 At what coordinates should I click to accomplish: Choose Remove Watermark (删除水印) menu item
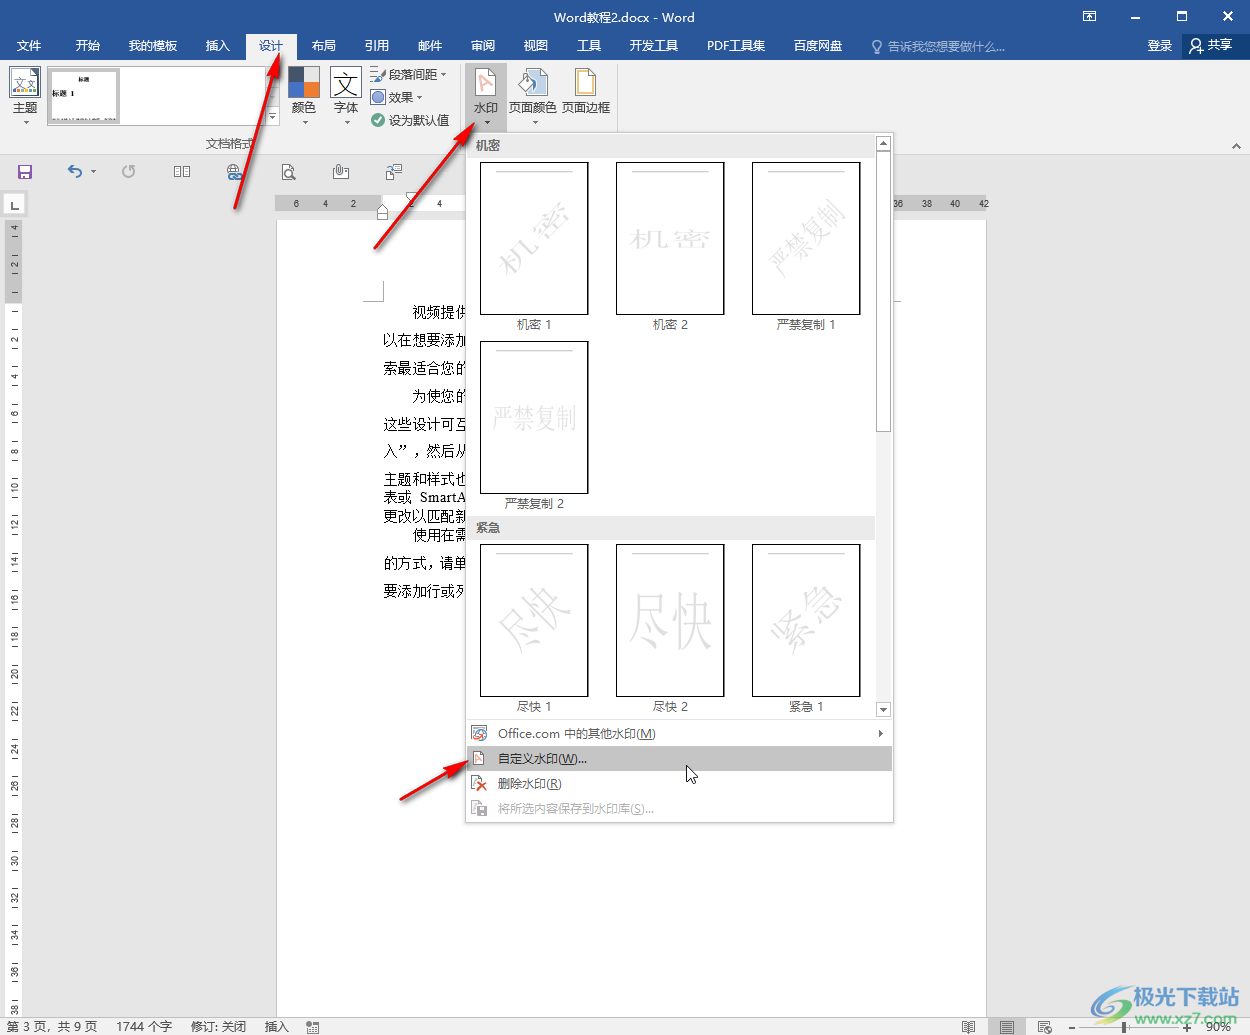point(679,784)
